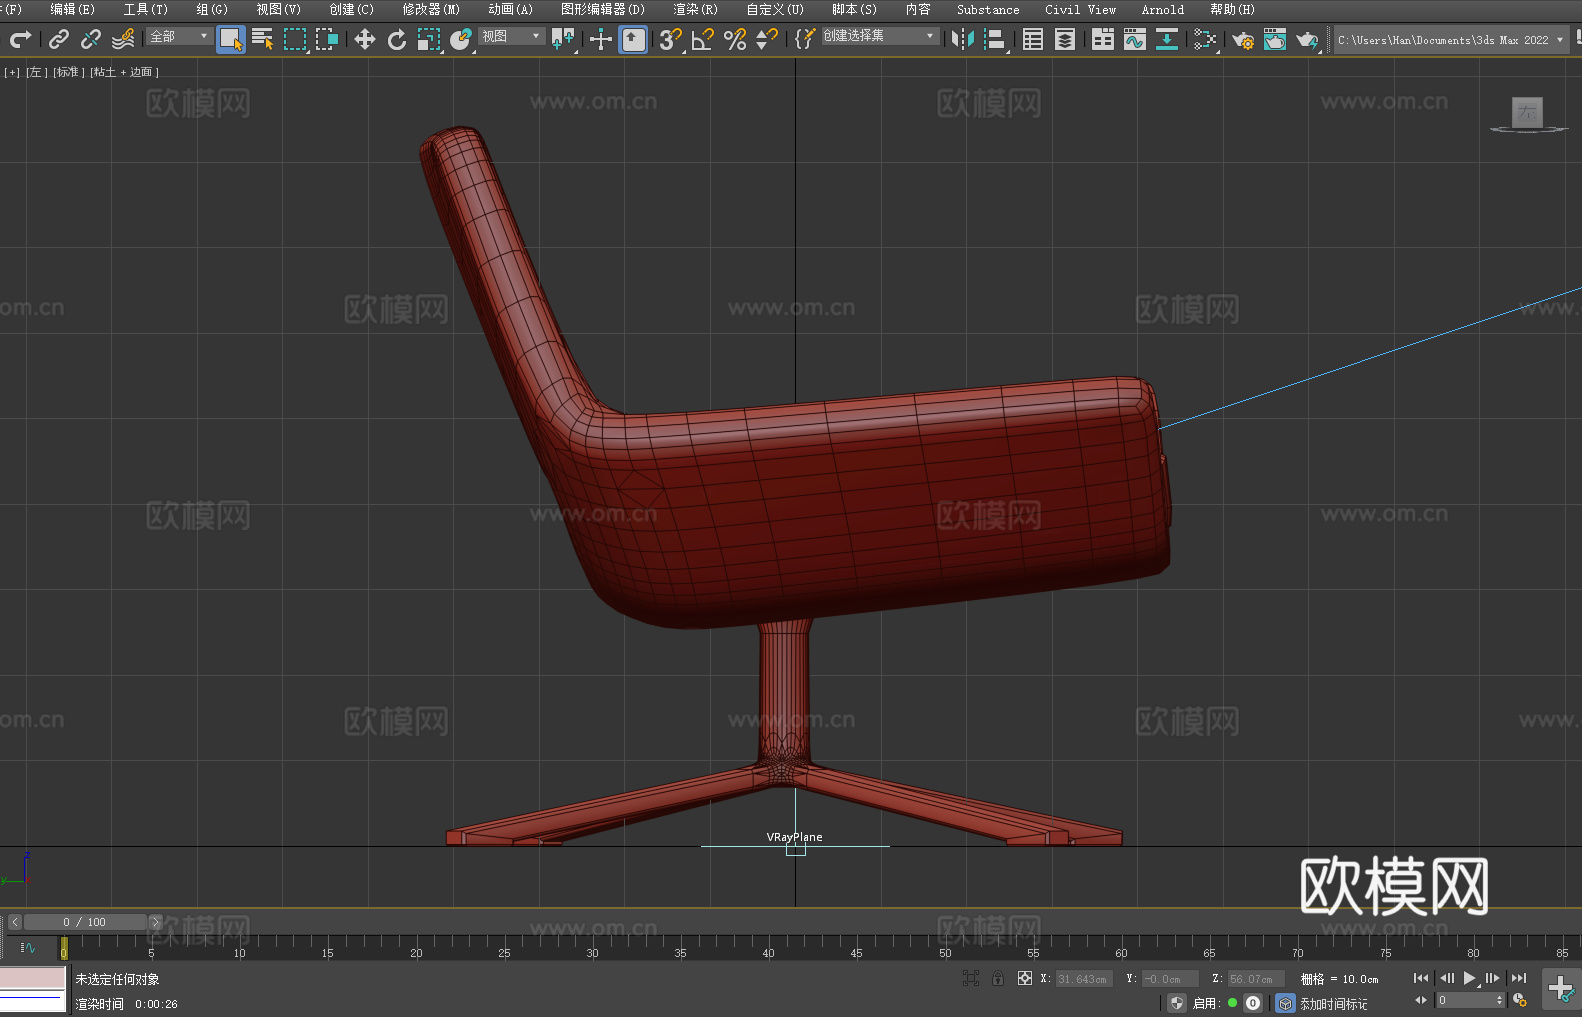Click the [左] viewport view label
1582x1017 pixels.
pos(35,72)
